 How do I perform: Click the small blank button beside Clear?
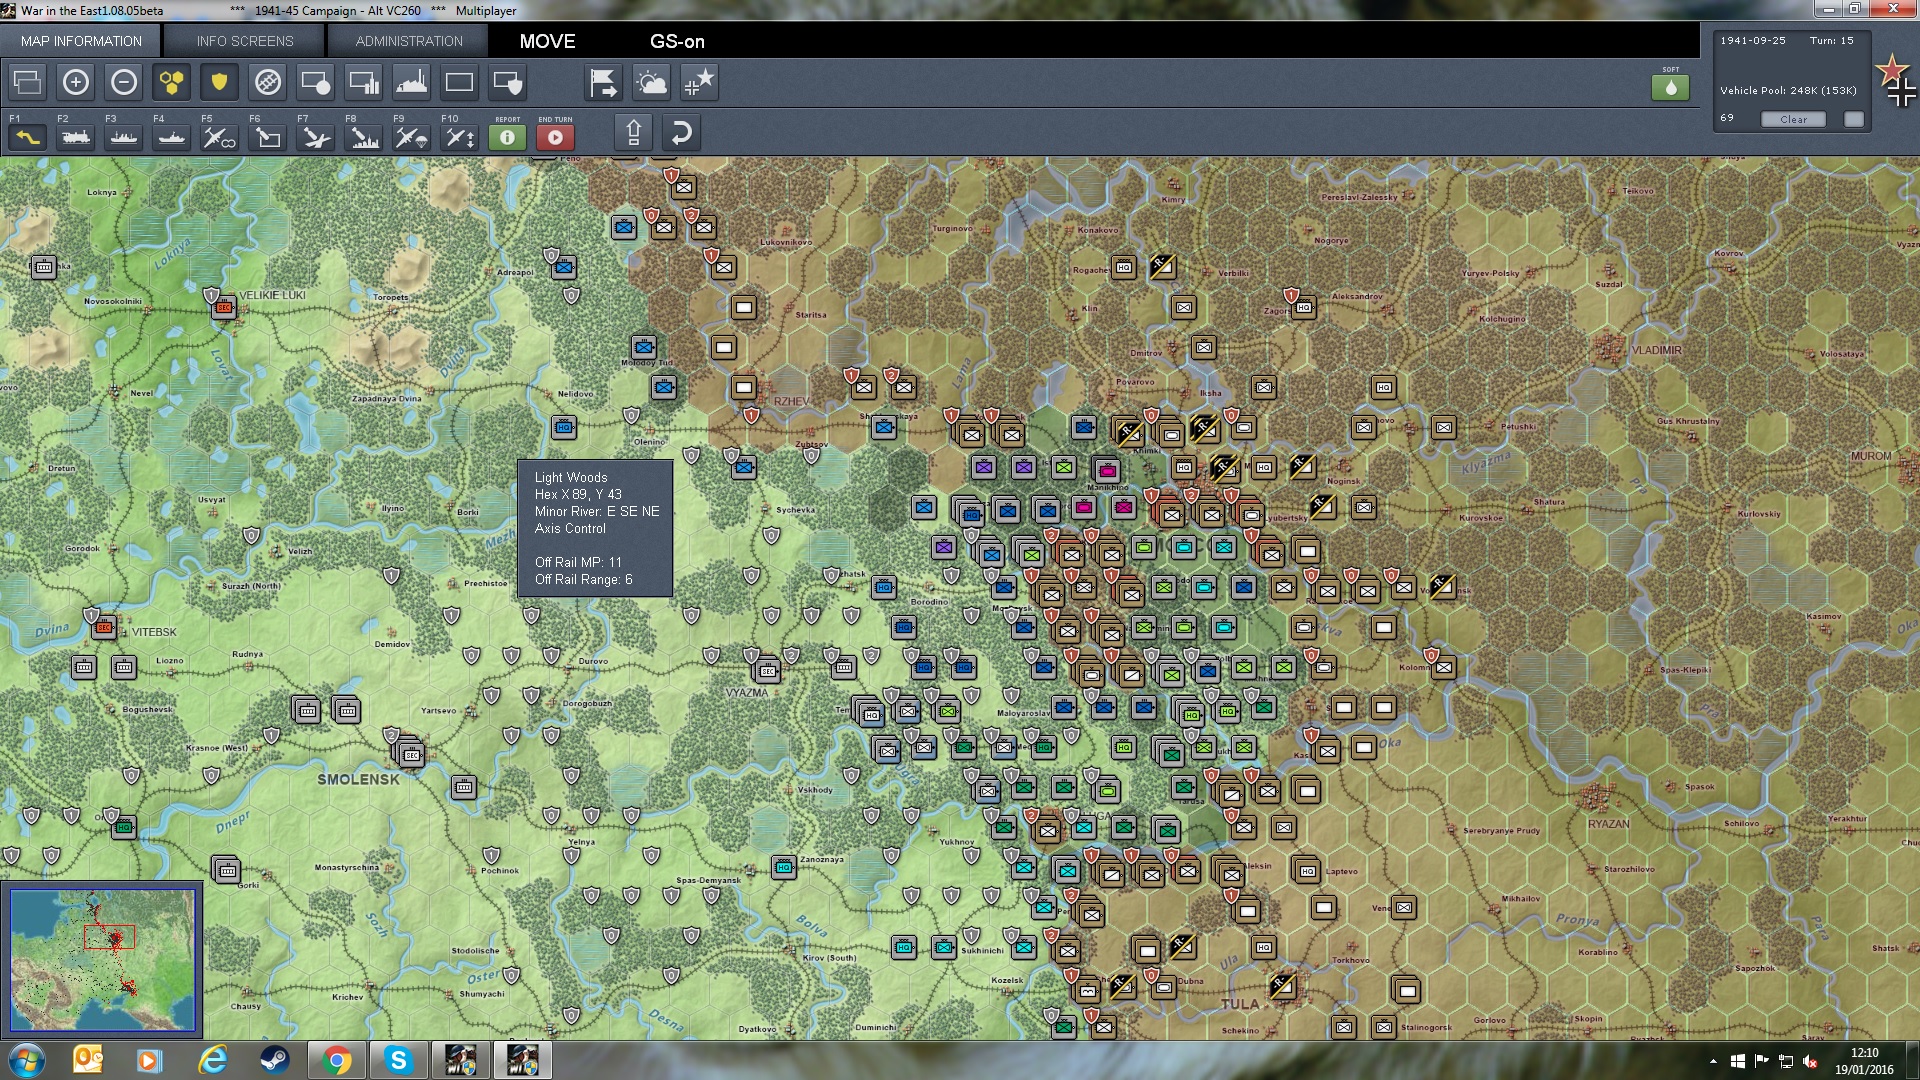1853,119
